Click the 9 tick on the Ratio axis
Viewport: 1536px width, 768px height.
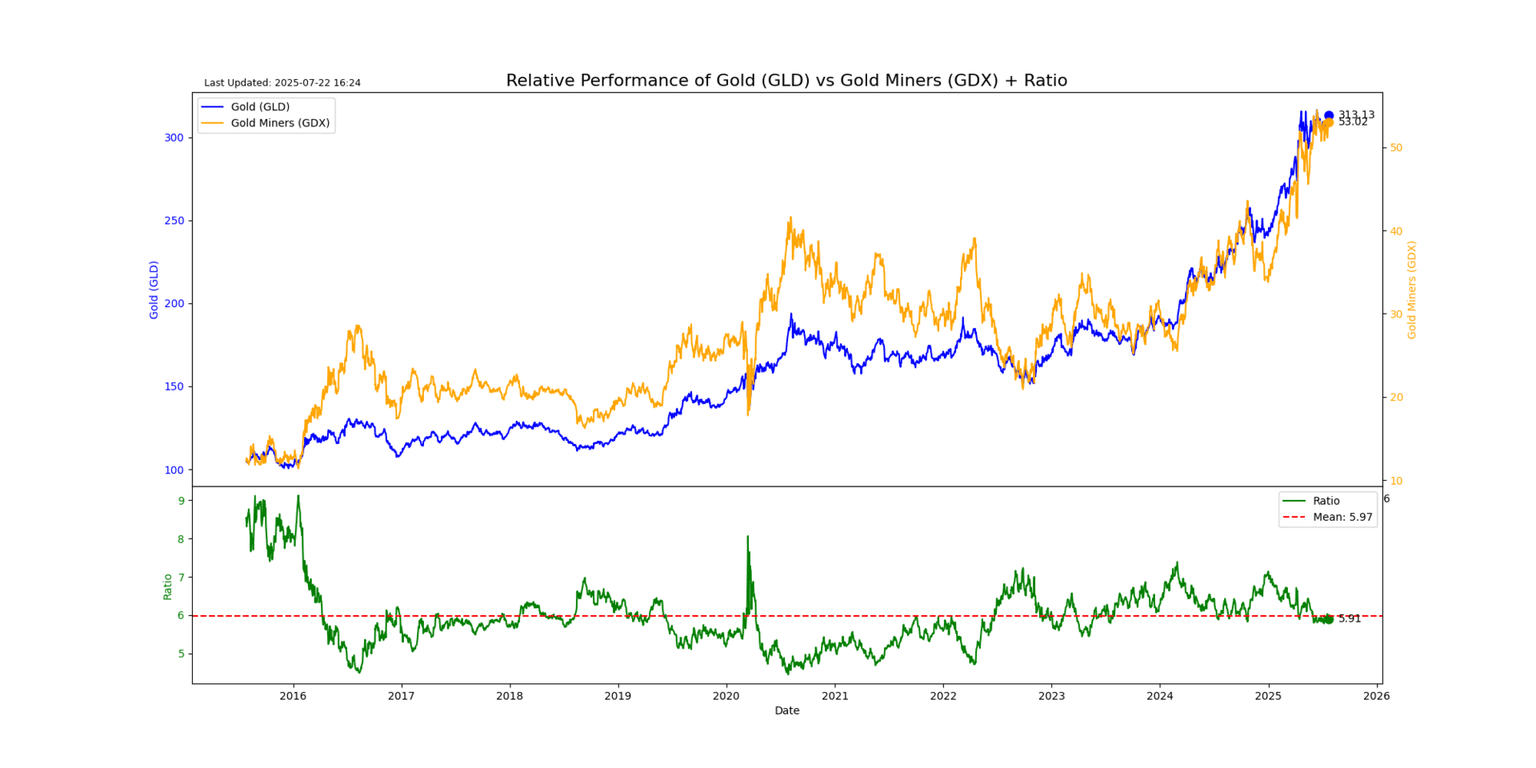[181, 501]
